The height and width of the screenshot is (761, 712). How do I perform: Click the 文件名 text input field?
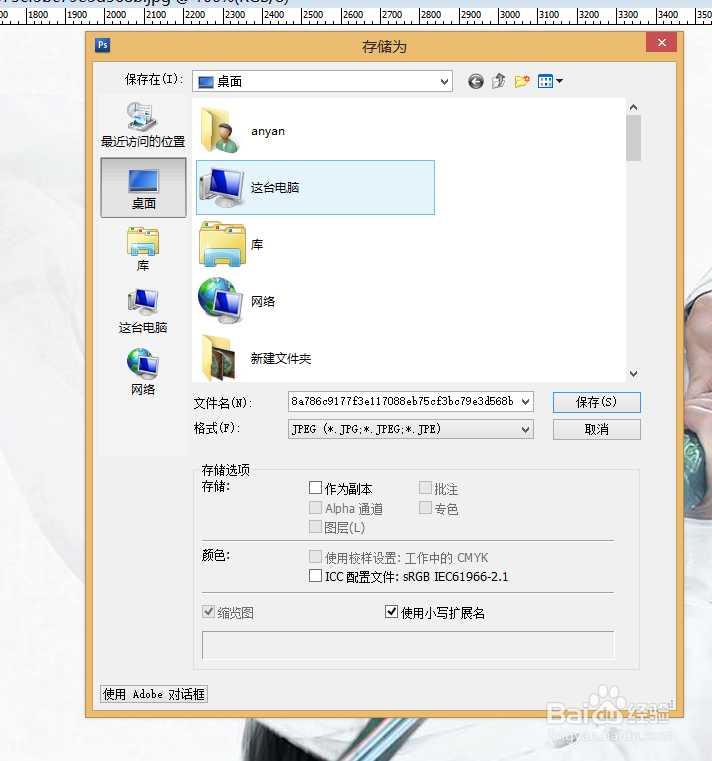pos(403,402)
